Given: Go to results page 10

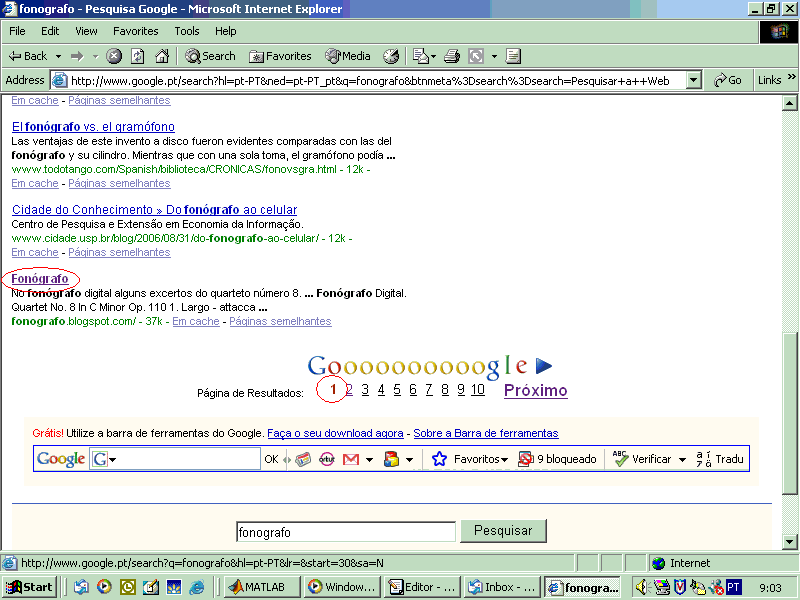Looking at the screenshot, I should (x=478, y=390).
